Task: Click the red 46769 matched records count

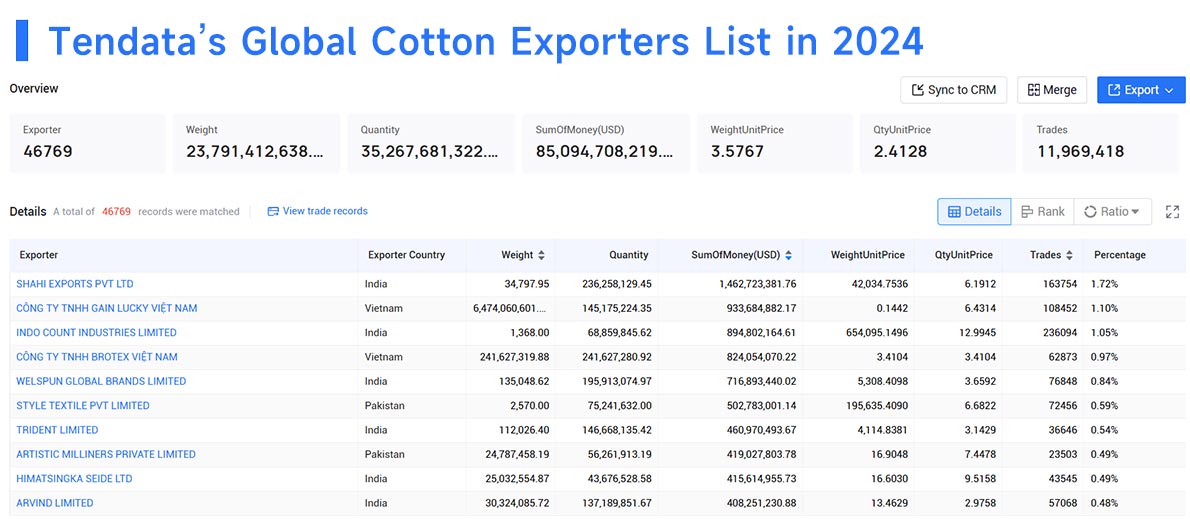Action: coord(116,212)
